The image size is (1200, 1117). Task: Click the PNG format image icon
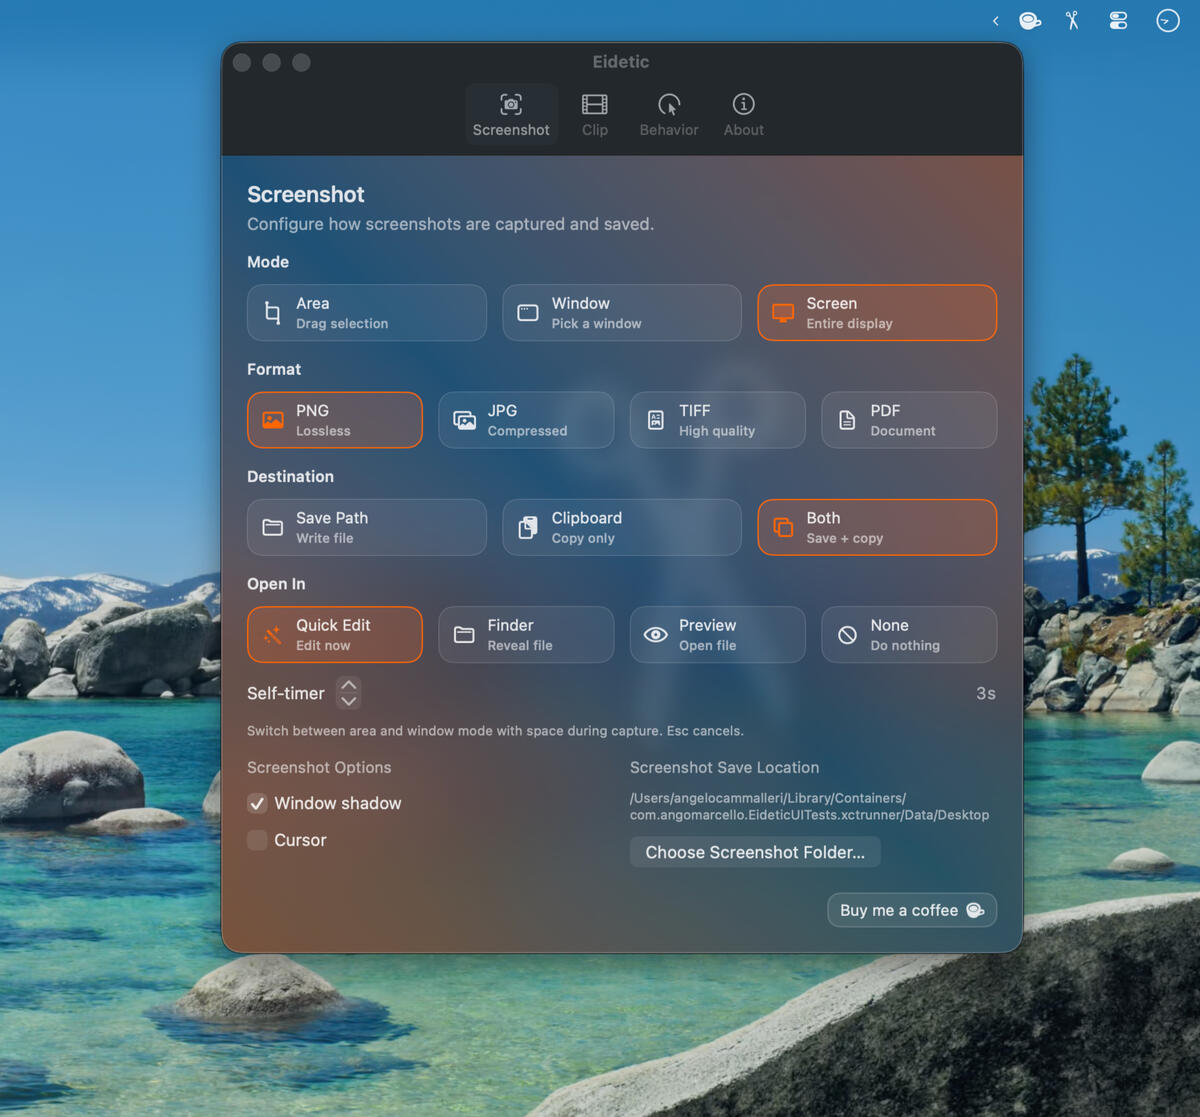[272, 420]
